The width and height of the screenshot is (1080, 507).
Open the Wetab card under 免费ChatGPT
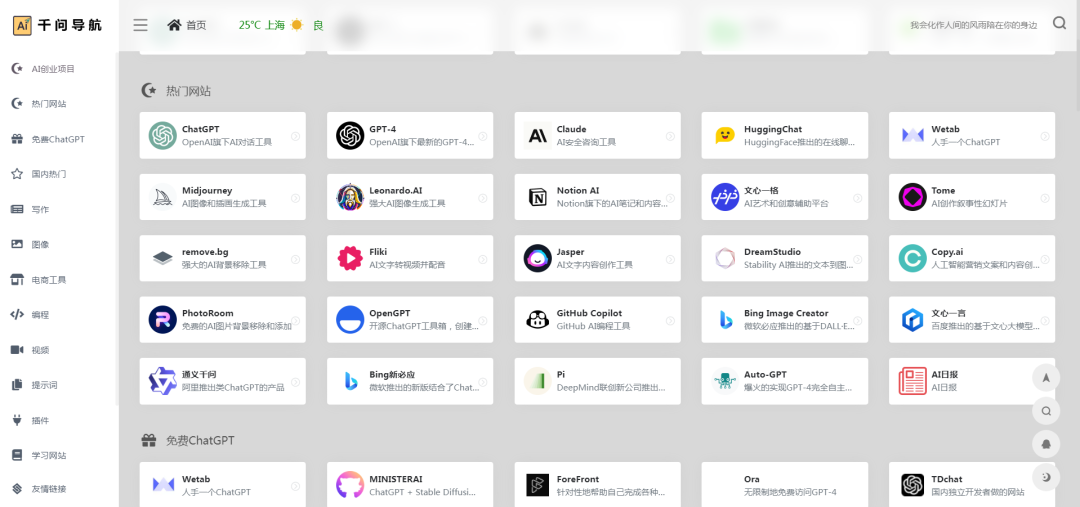[222, 485]
